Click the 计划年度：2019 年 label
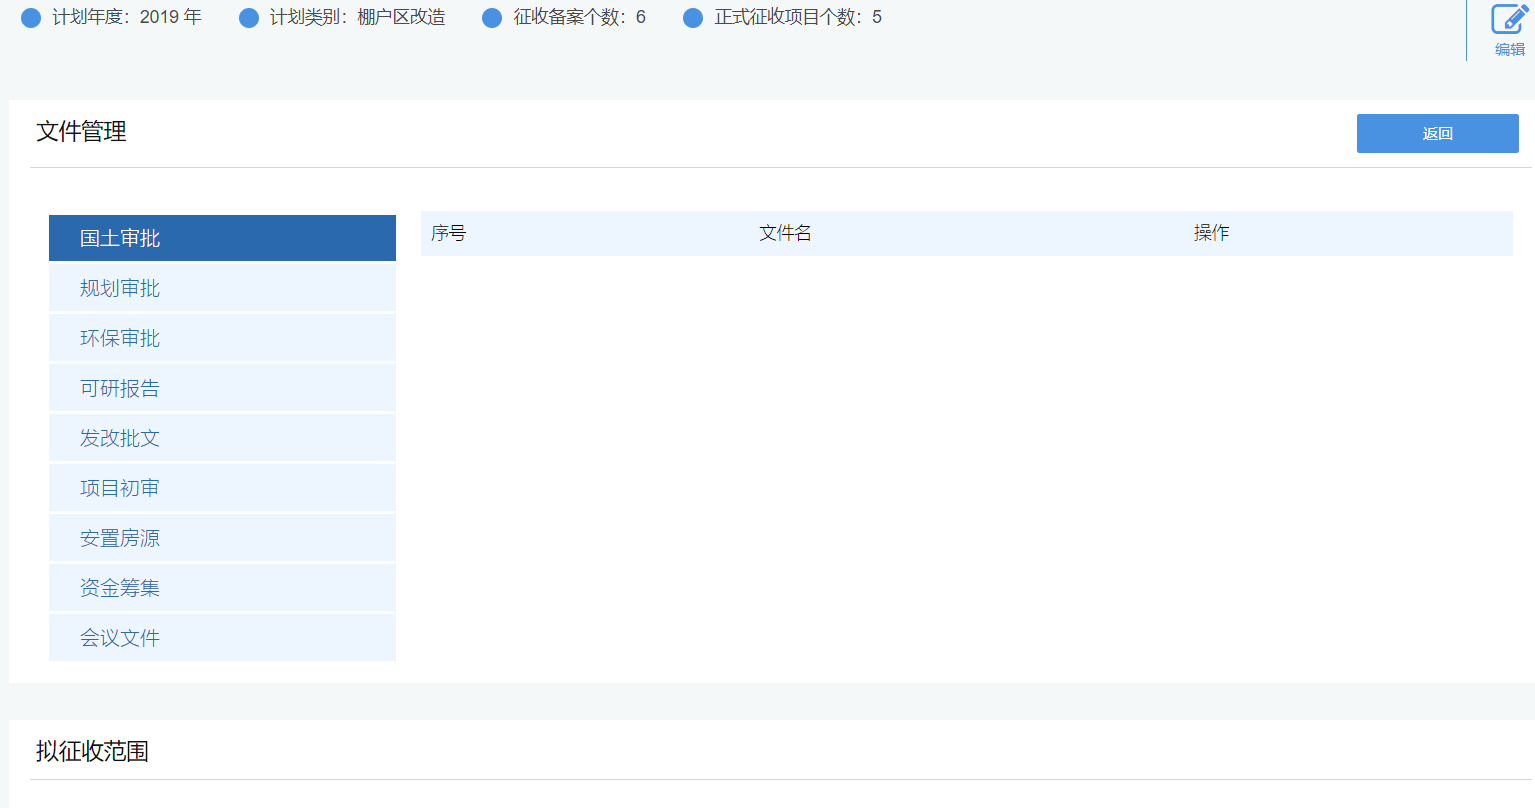Image resolution: width=1535 pixels, height=808 pixels. click(x=127, y=17)
